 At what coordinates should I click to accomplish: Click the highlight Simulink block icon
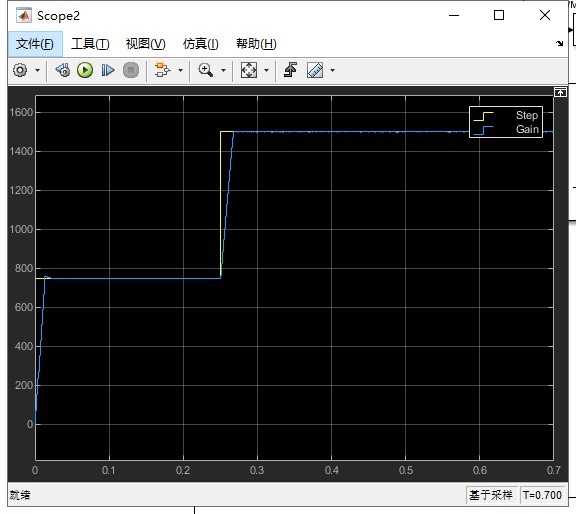(162, 70)
